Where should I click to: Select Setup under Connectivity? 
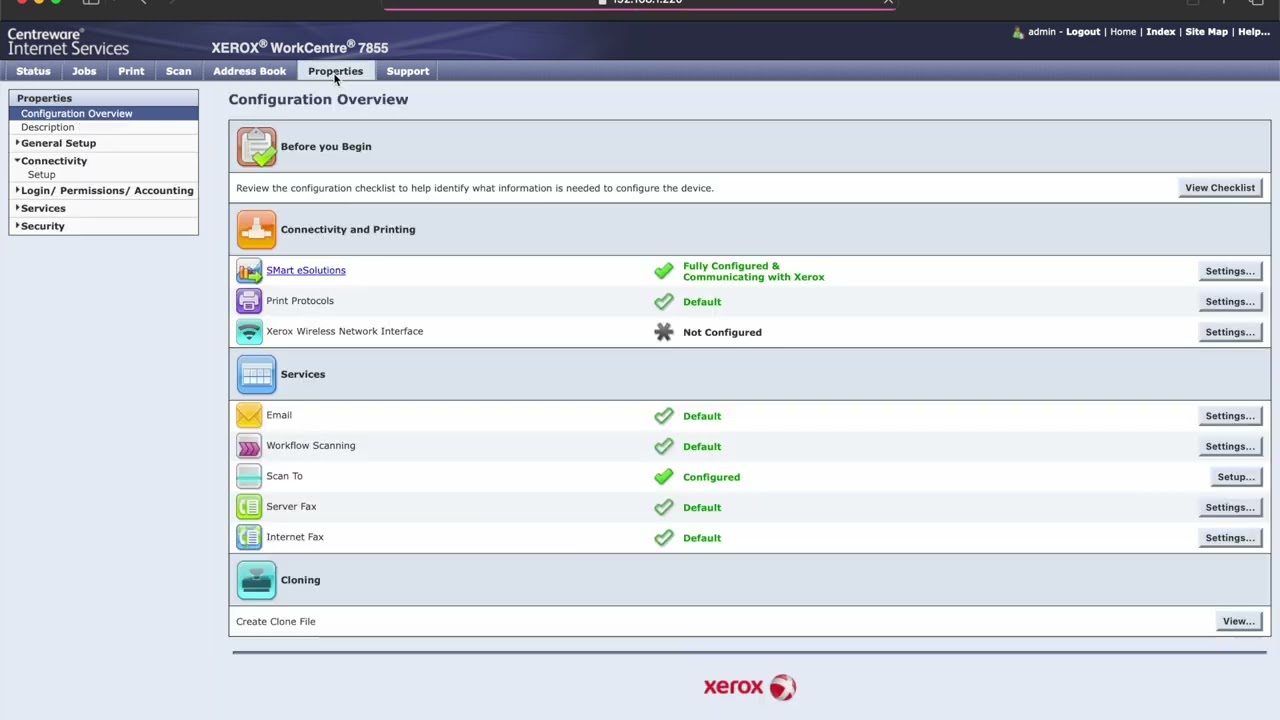click(41, 175)
